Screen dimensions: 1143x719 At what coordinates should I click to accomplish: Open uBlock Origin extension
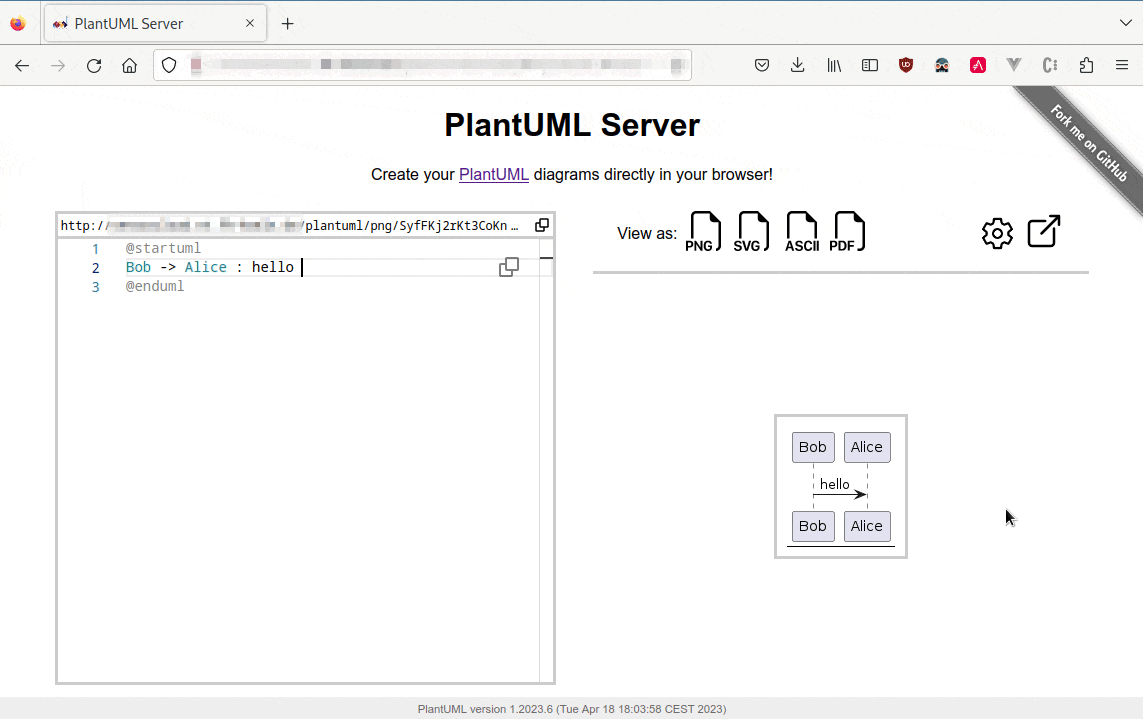pyautogui.click(x=906, y=66)
